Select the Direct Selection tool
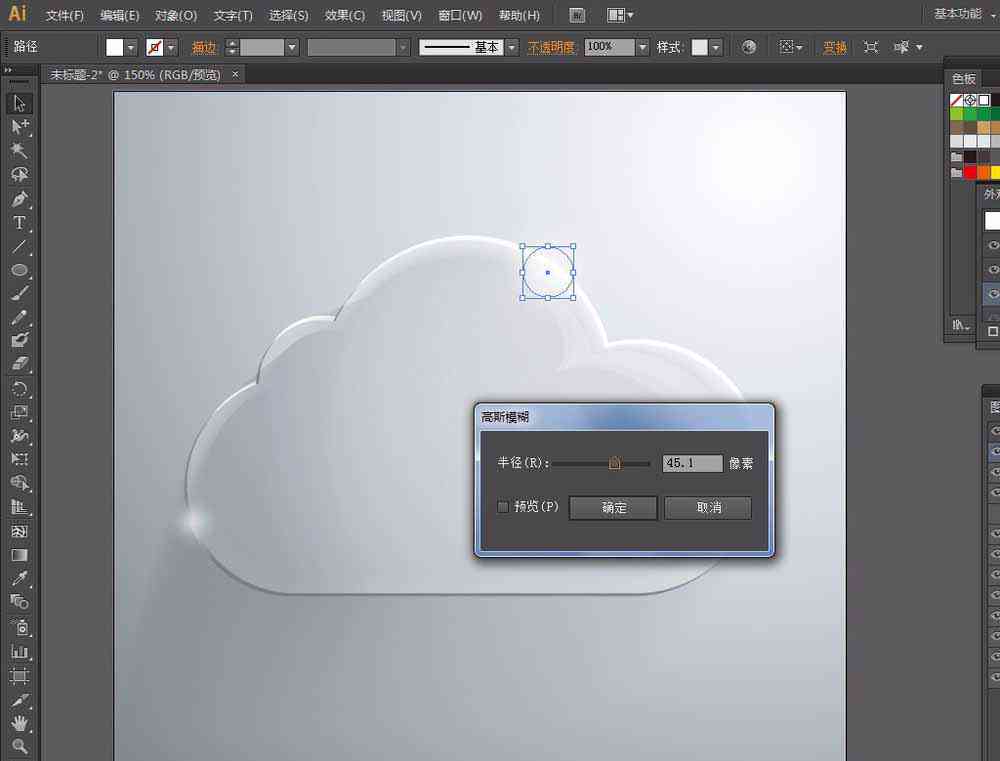1000x761 pixels. (19, 127)
